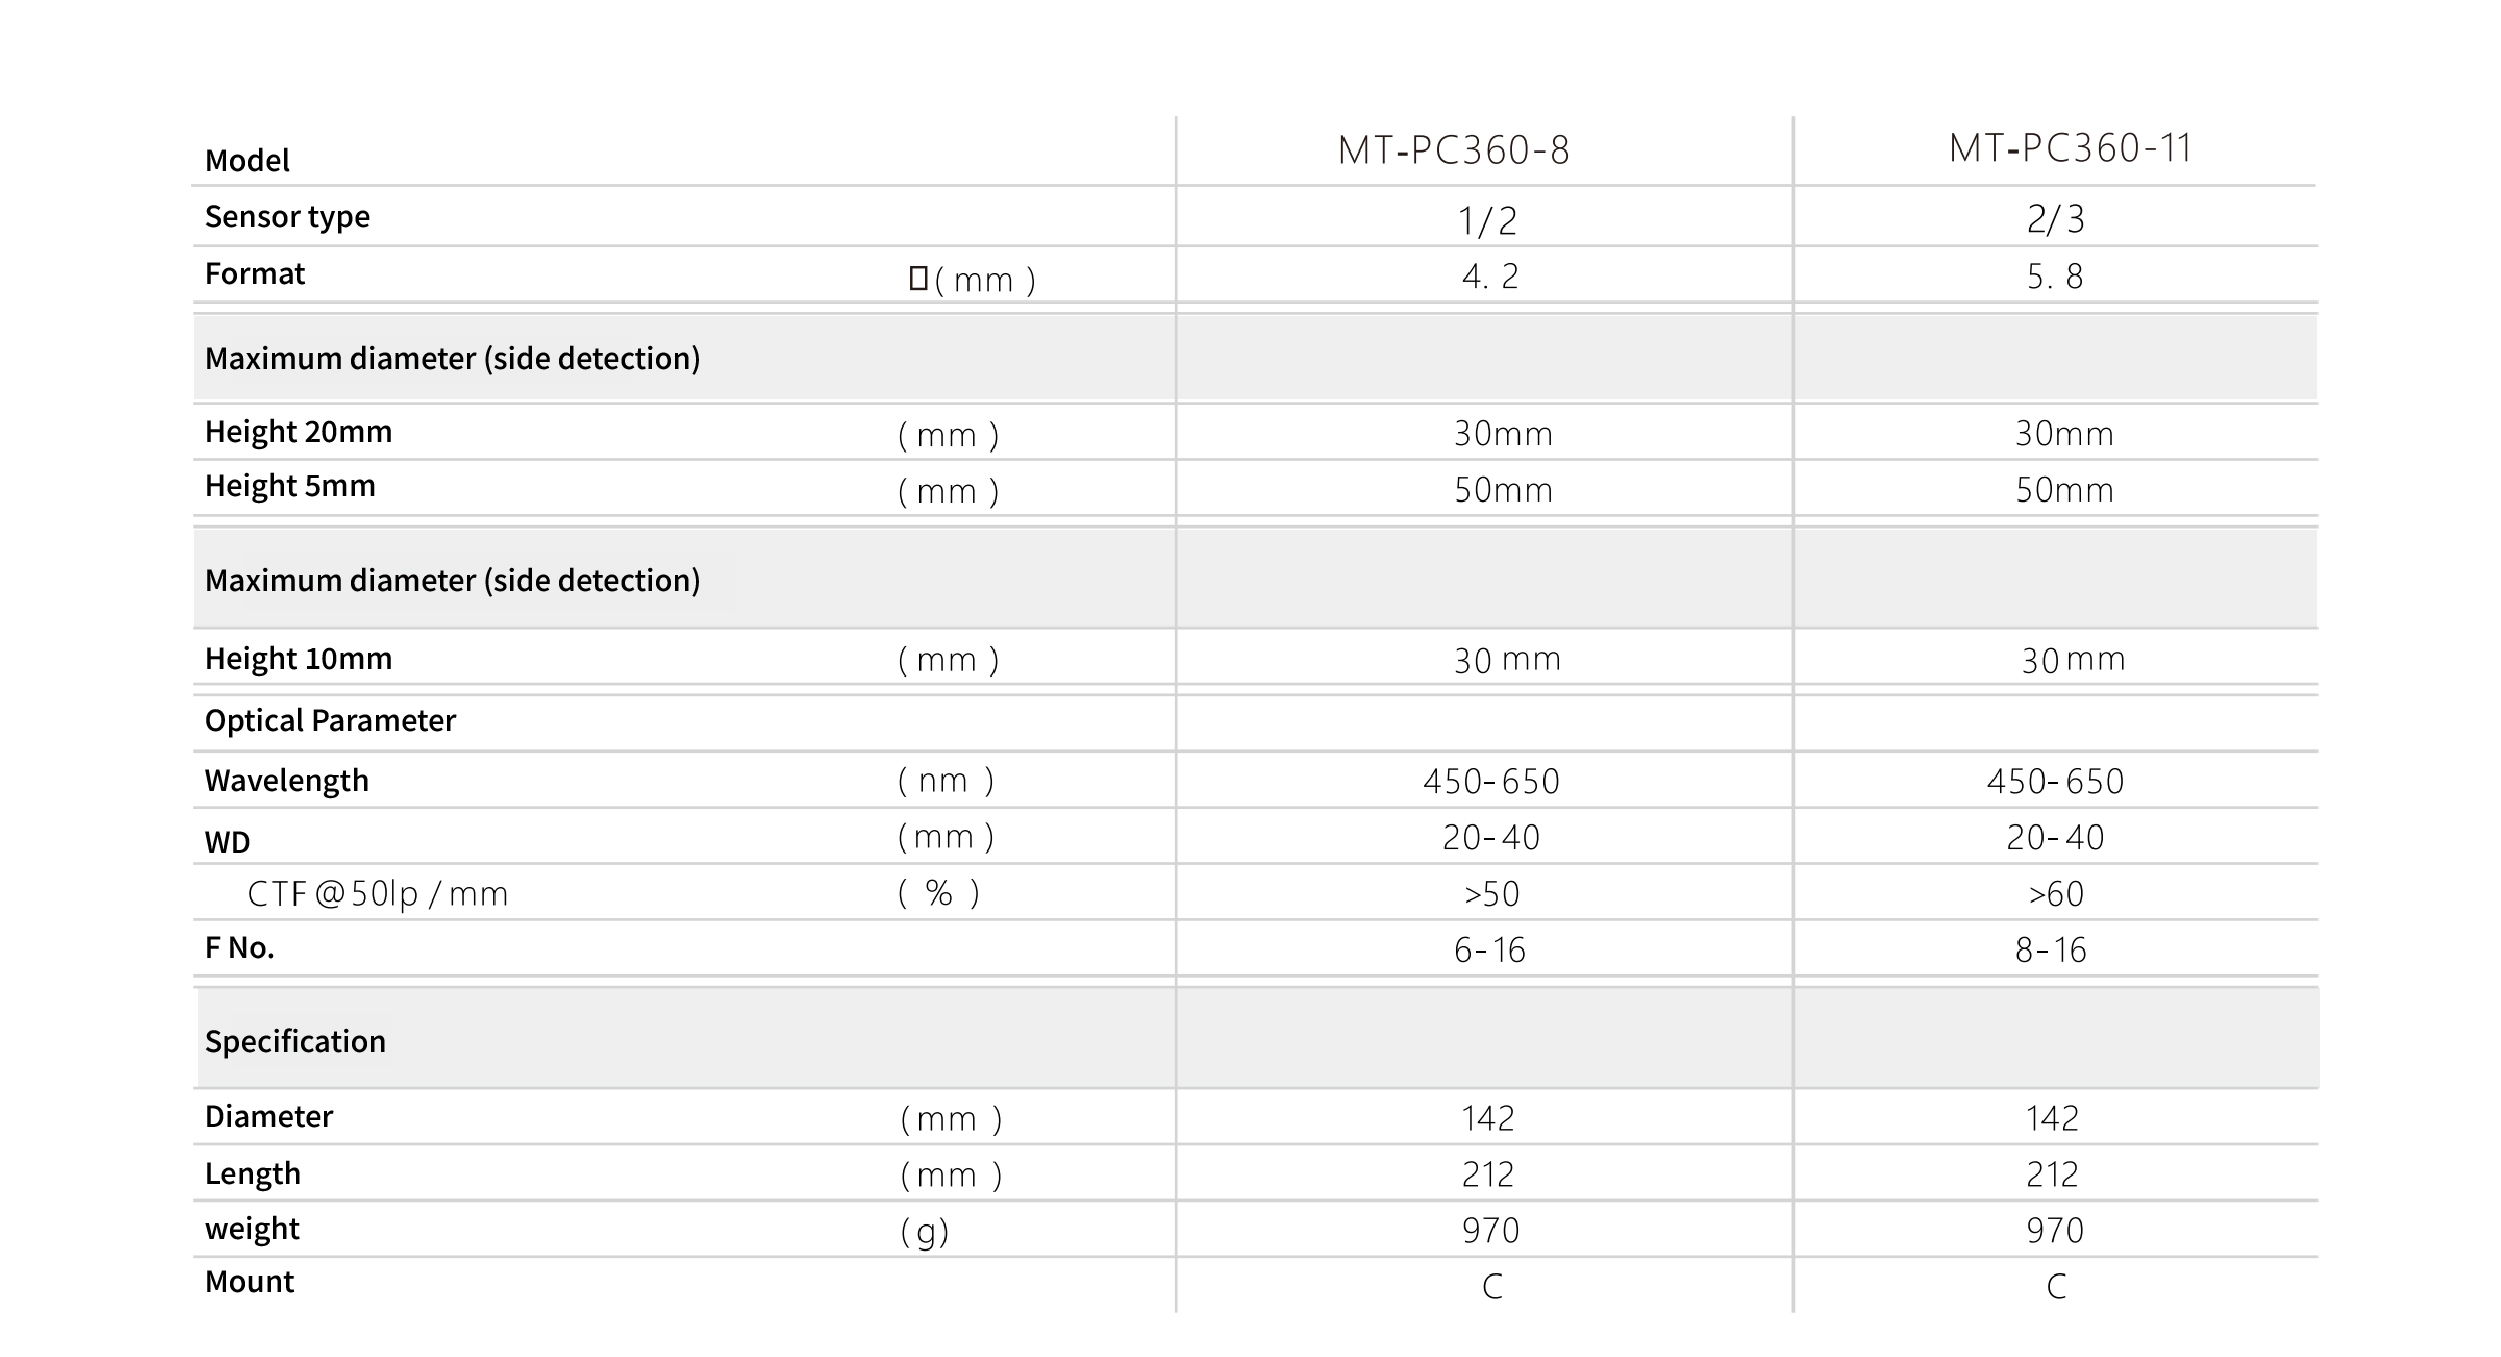Click the Height 20mm row label
The height and width of the screenshot is (1357, 2501).
pyautogui.click(x=298, y=432)
